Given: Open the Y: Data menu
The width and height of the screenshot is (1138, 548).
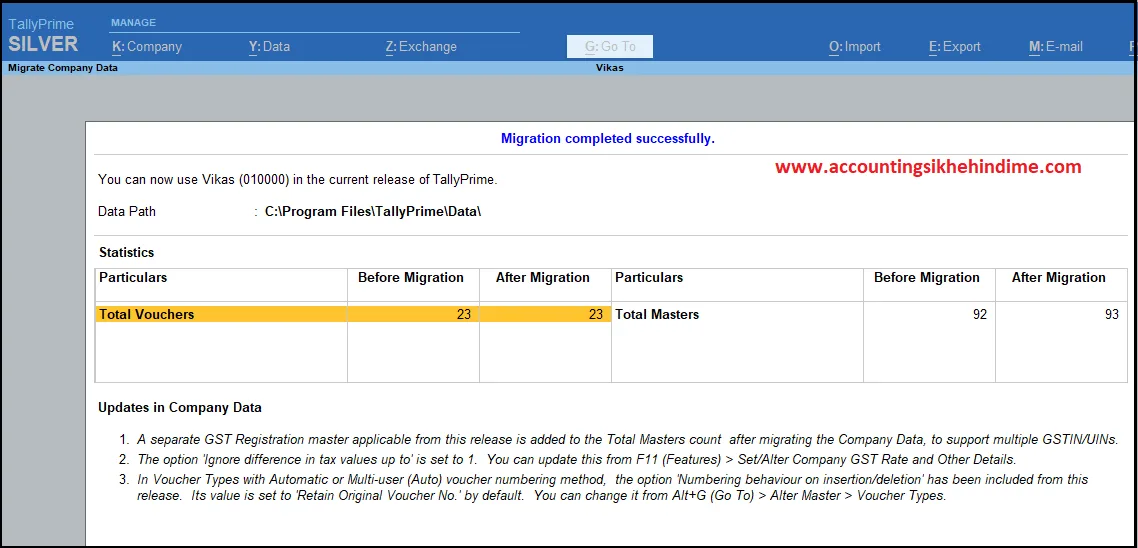Looking at the screenshot, I should tap(269, 46).
